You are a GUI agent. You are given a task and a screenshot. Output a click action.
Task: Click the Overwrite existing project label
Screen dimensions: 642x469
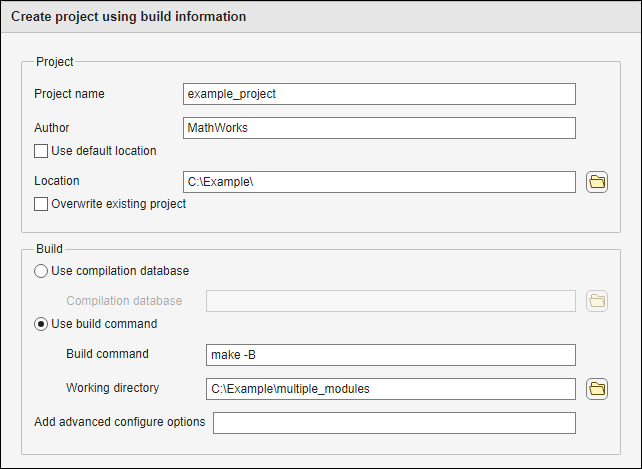point(118,204)
